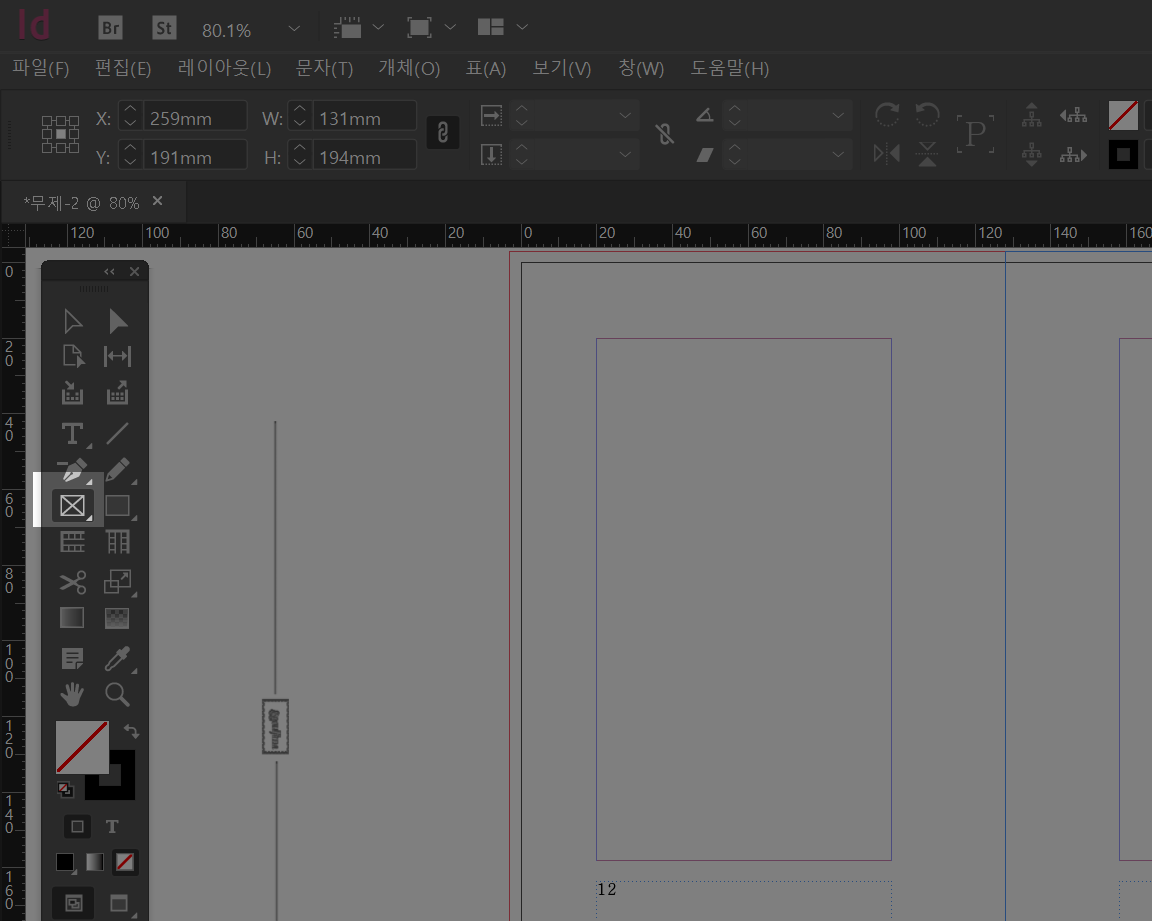Image resolution: width=1152 pixels, height=921 pixels.
Task: Select the Gap tool
Action: click(118, 356)
